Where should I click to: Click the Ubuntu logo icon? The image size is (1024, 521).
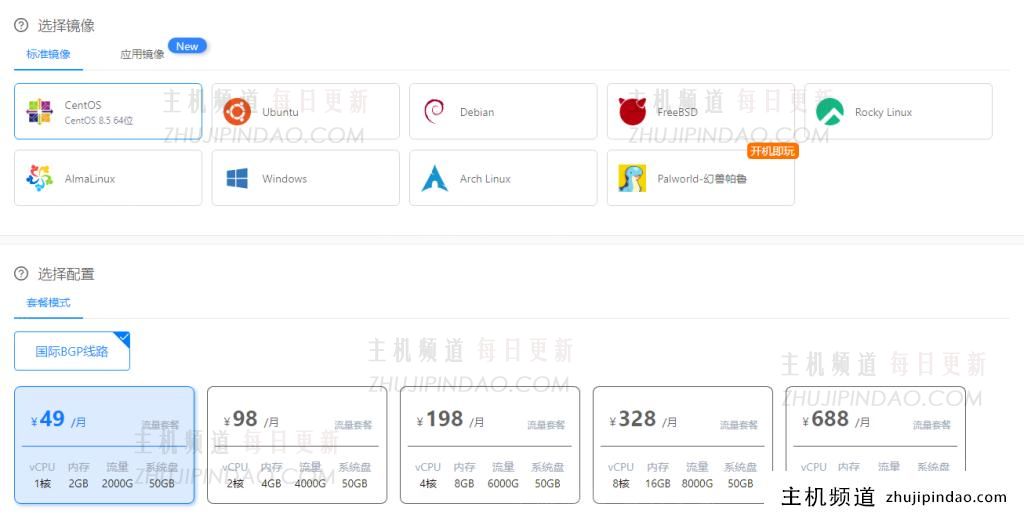click(236, 112)
